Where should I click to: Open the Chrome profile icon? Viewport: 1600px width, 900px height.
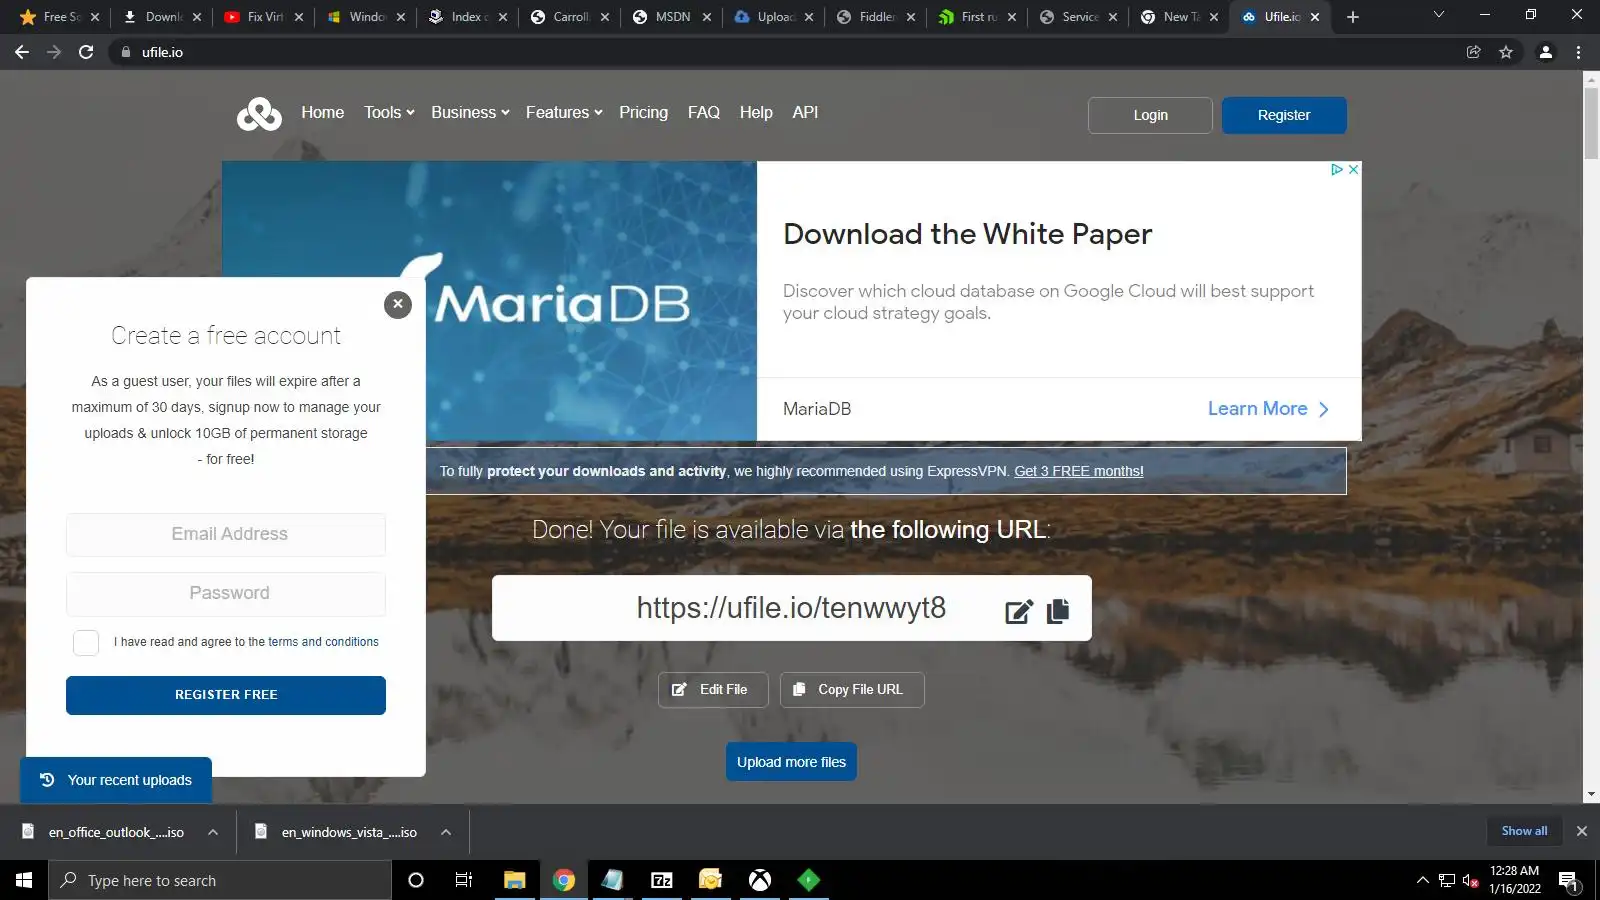[x=1546, y=52]
